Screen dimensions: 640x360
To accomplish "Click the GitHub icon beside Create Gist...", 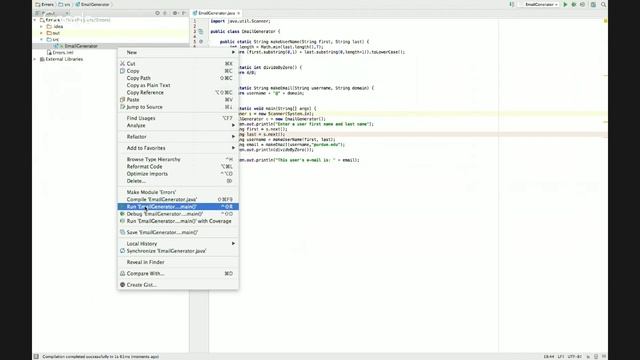I will (x=122, y=284).
